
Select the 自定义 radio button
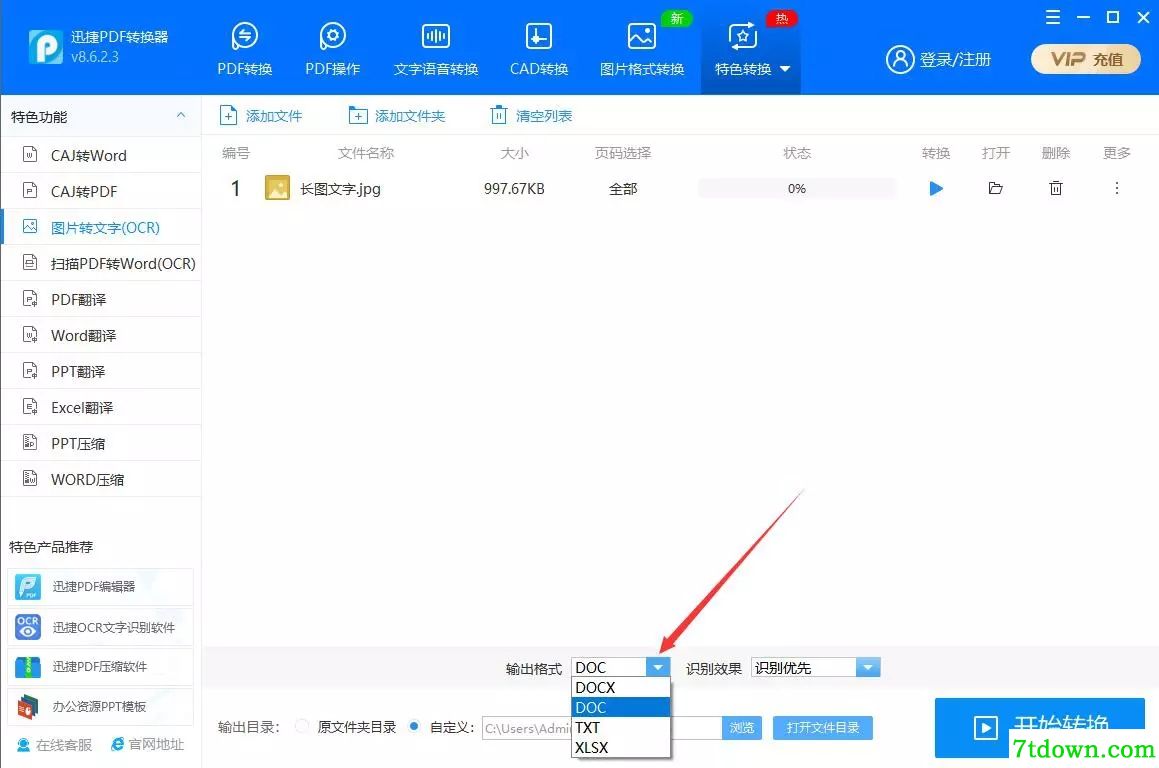(x=414, y=727)
